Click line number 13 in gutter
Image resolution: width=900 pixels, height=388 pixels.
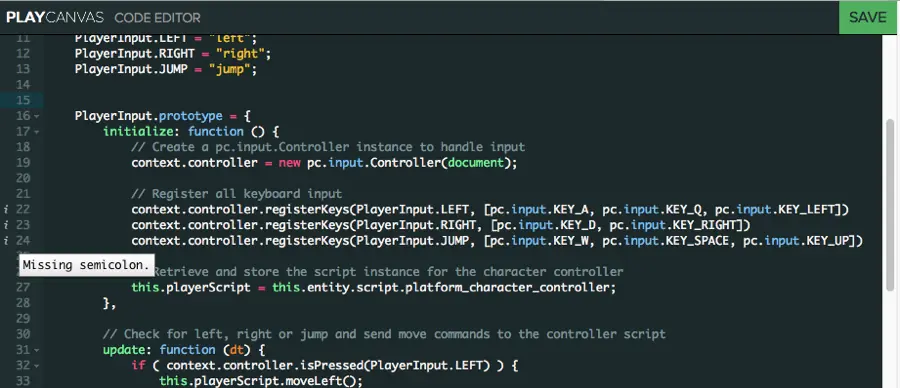click(x=23, y=69)
